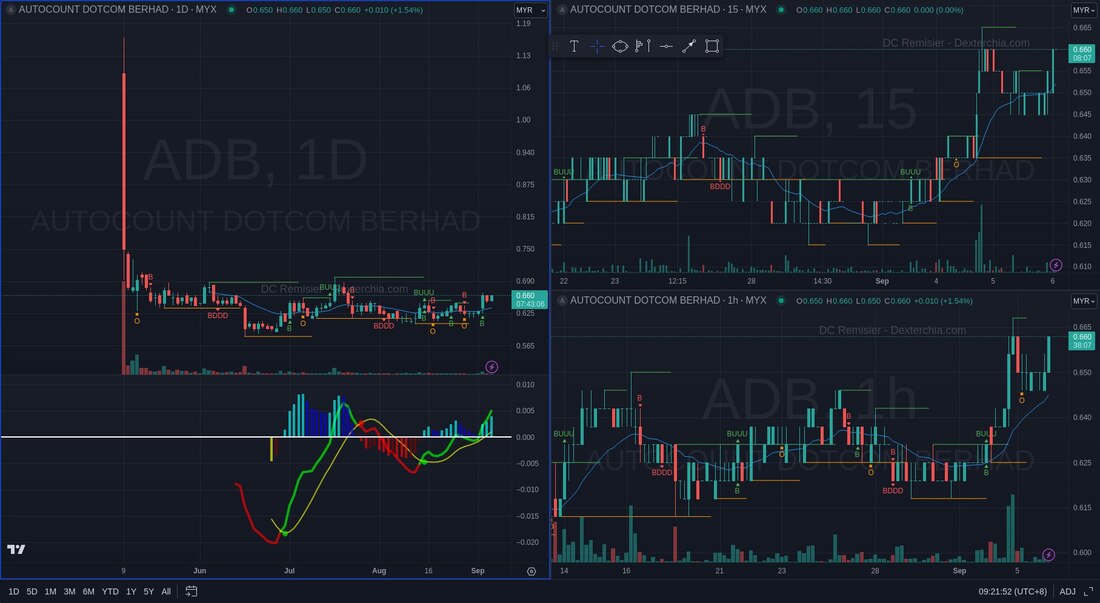Switch range to 5Y
Image resolution: width=1100 pixels, height=603 pixels.
point(149,592)
